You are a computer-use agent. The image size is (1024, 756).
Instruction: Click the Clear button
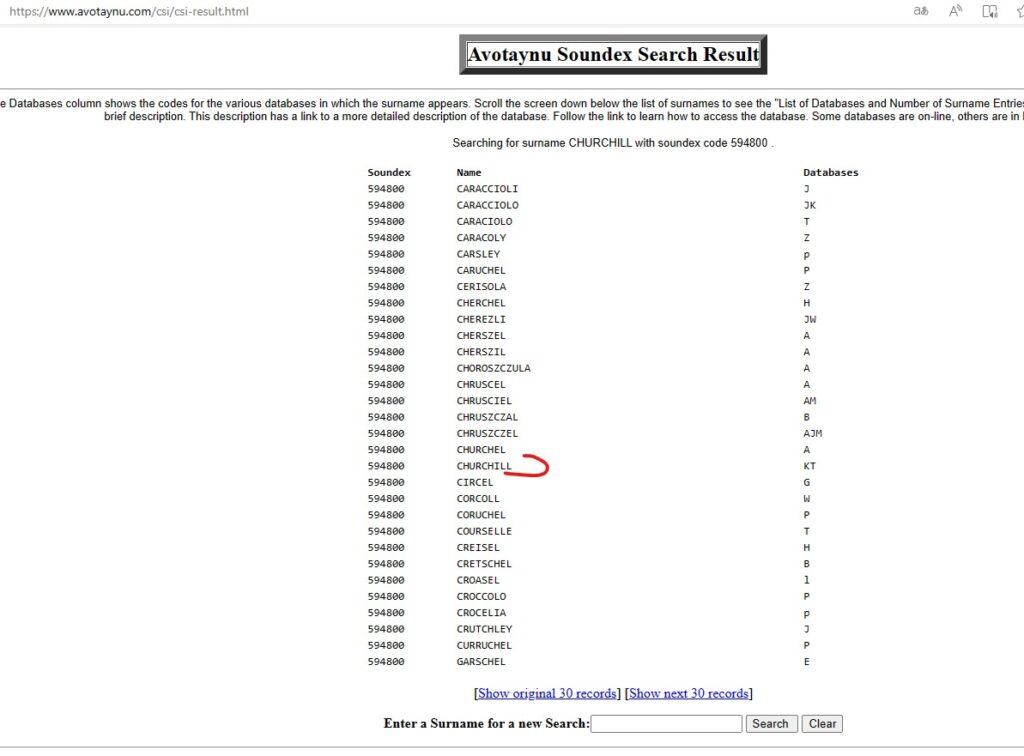click(x=822, y=723)
